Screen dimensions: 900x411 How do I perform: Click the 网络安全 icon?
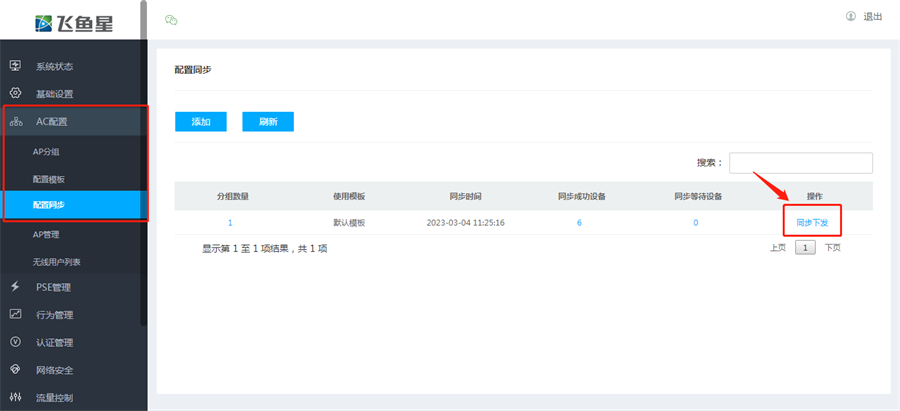coord(16,369)
